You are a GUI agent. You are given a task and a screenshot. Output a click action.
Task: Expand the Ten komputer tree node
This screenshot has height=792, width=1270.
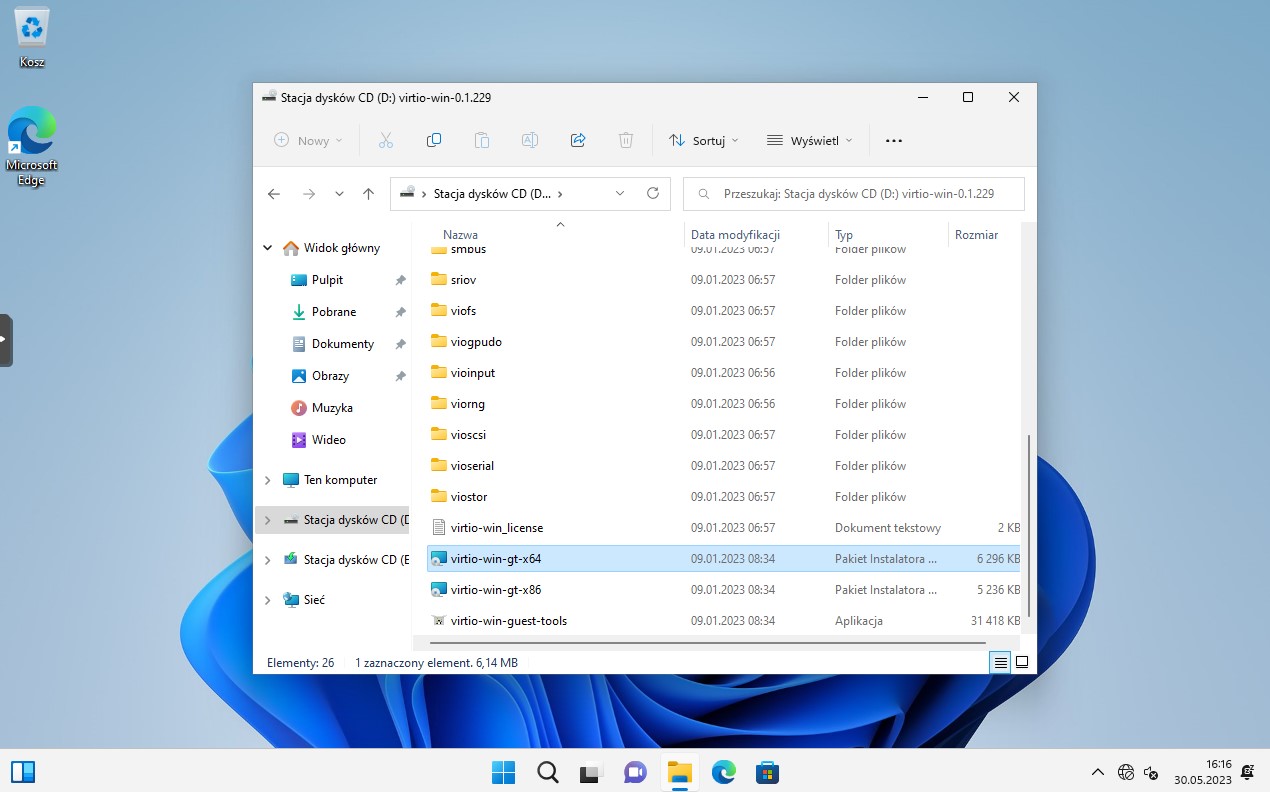(x=267, y=480)
